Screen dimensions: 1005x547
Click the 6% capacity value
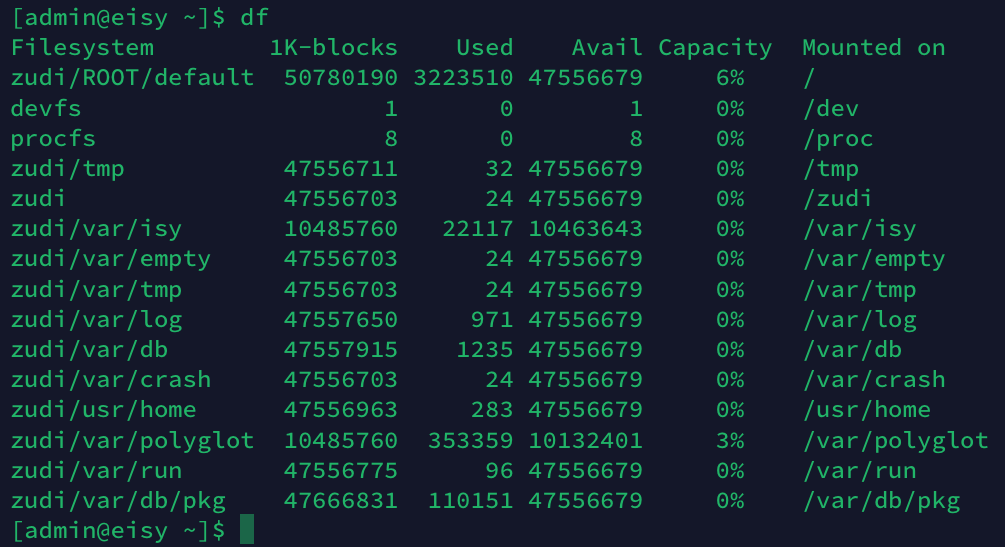(729, 78)
